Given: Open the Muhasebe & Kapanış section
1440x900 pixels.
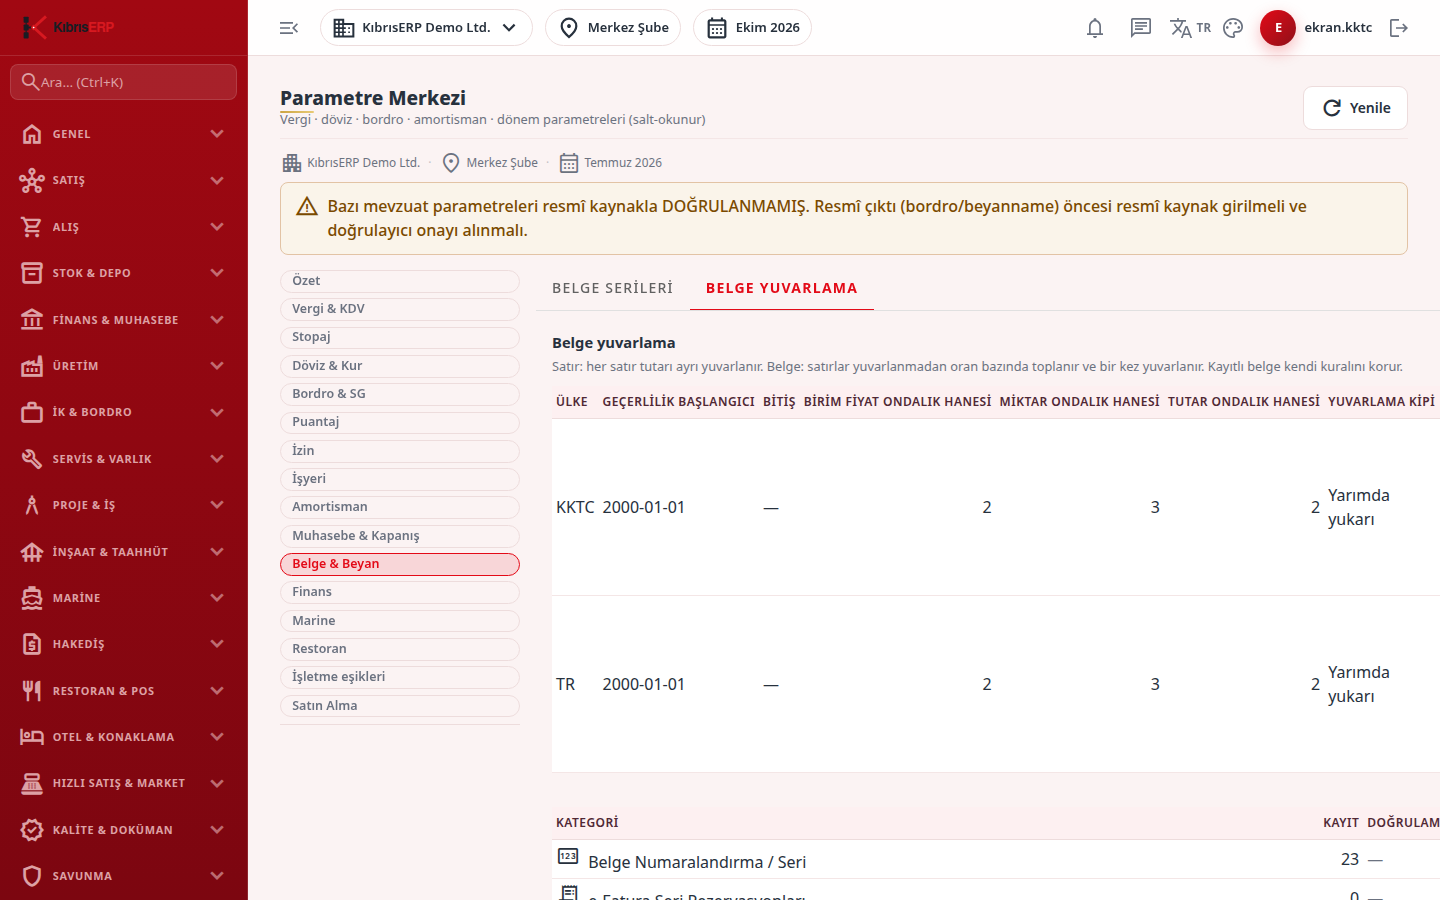Looking at the screenshot, I should point(400,536).
